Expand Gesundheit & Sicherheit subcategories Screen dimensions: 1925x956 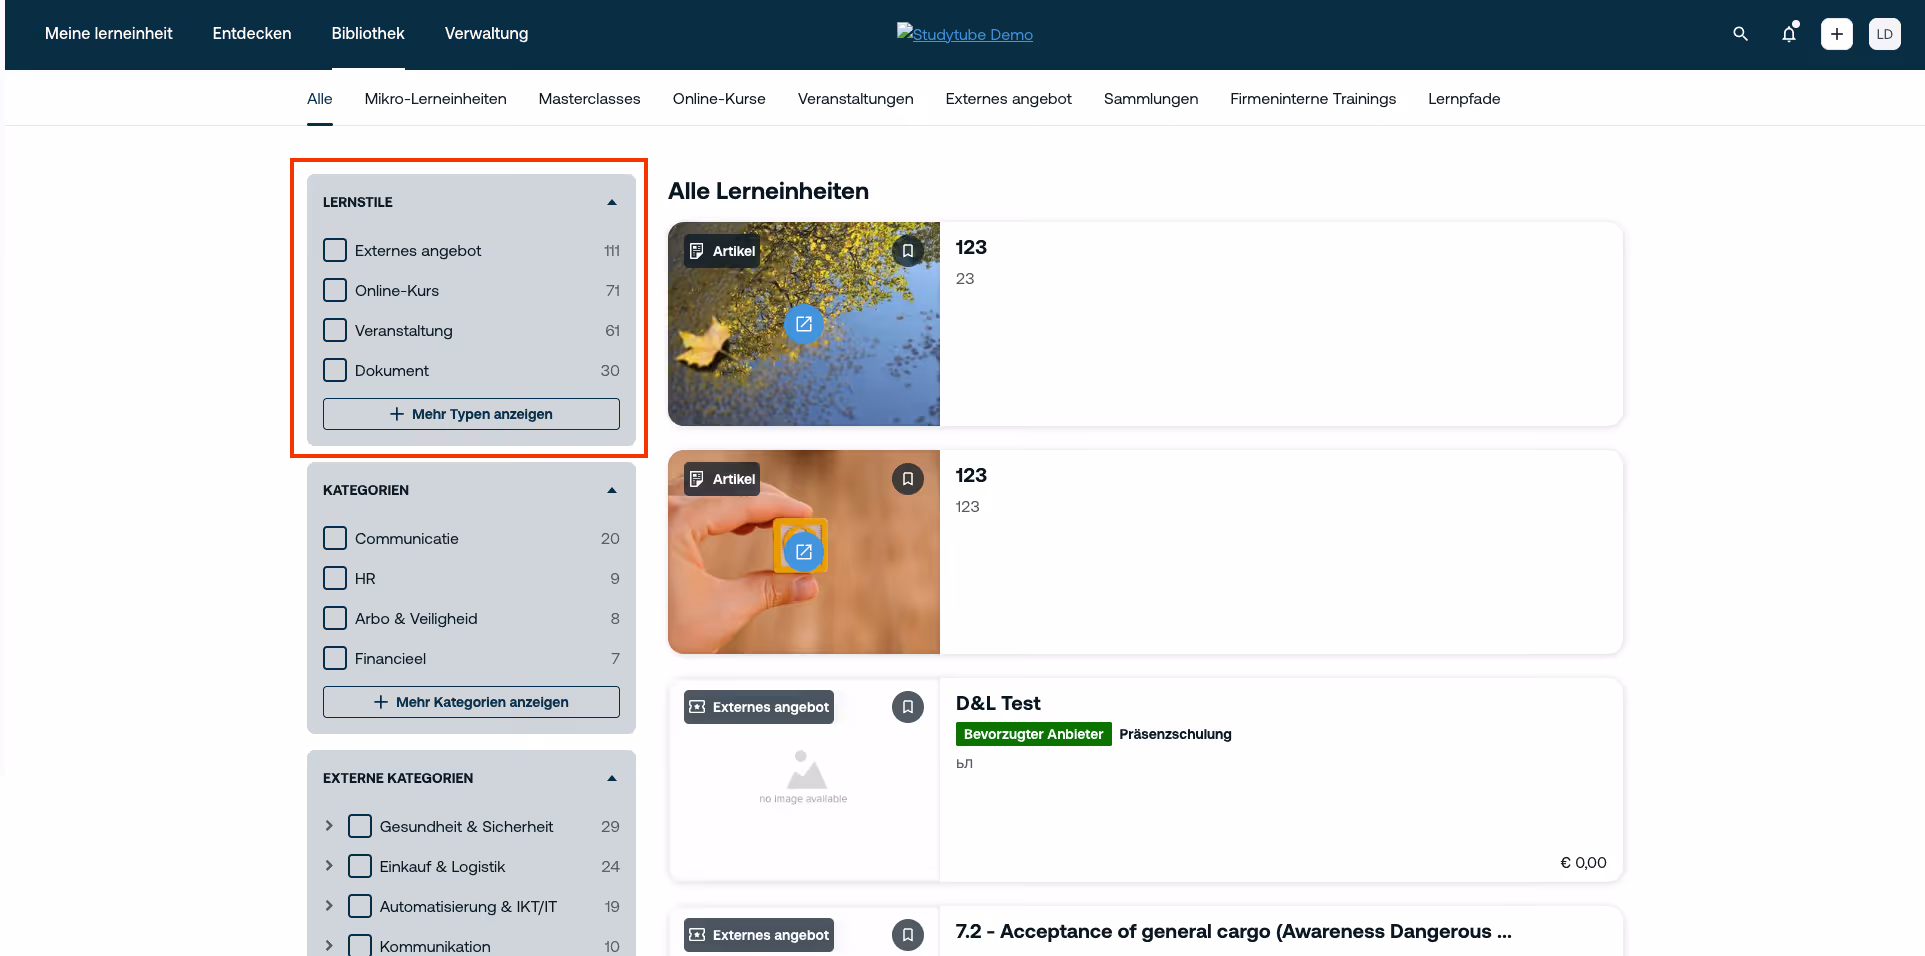pos(329,826)
